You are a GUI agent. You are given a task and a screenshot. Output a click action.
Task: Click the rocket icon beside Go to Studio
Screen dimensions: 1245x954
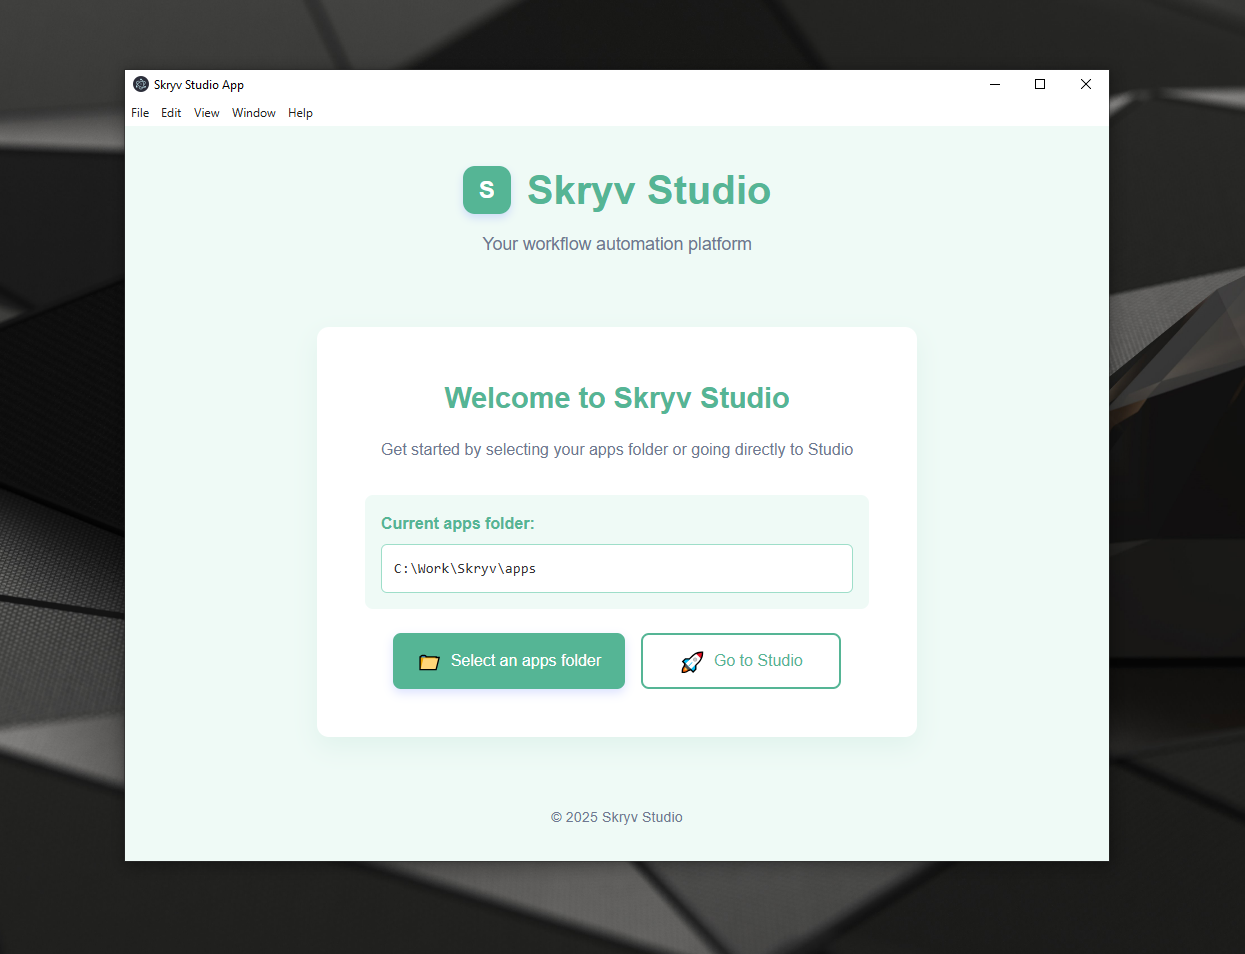coord(692,662)
